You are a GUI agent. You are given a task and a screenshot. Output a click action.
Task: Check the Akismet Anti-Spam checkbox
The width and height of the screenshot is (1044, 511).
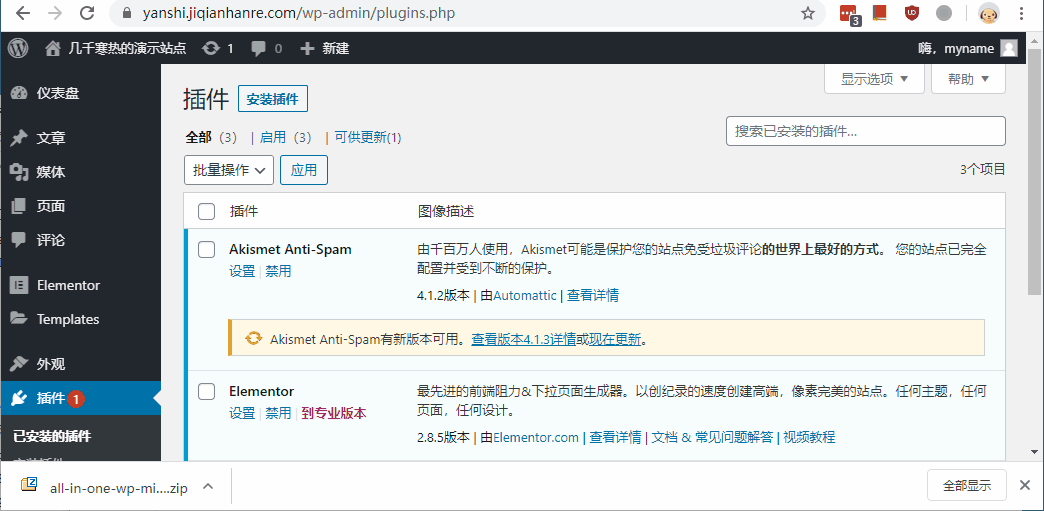click(x=206, y=249)
